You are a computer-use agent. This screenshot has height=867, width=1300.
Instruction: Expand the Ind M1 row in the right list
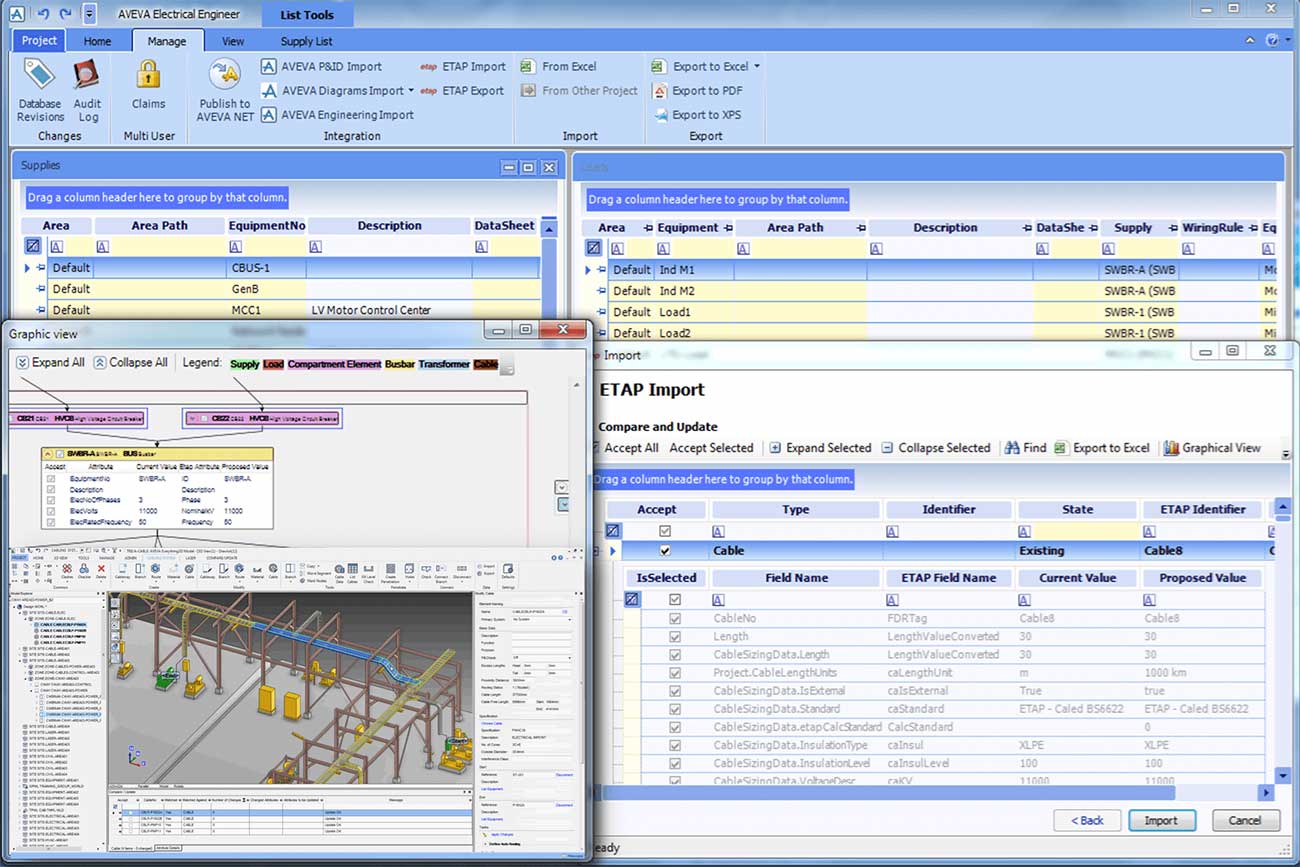(589, 270)
